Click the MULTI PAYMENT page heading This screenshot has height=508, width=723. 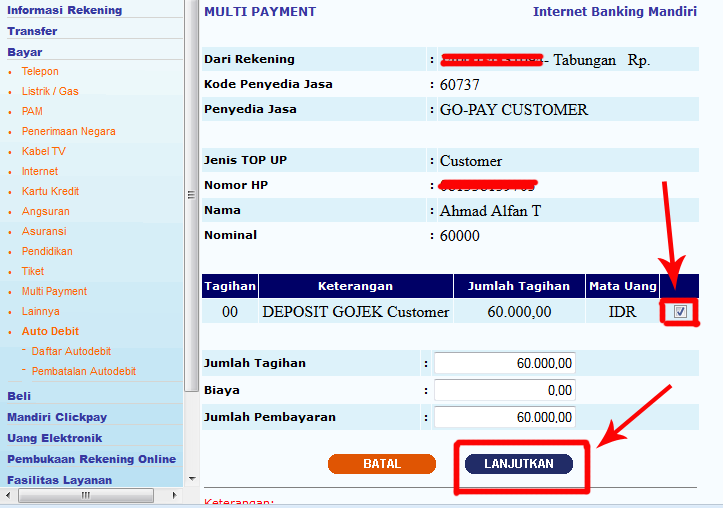tap(260, 12)
